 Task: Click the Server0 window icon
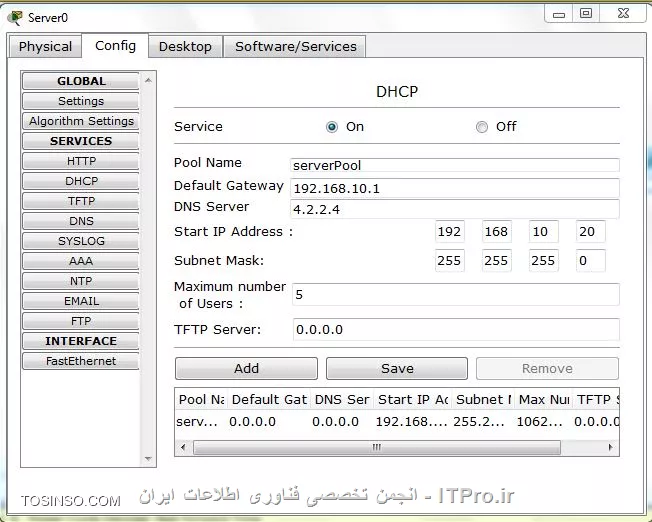(15, 18)
